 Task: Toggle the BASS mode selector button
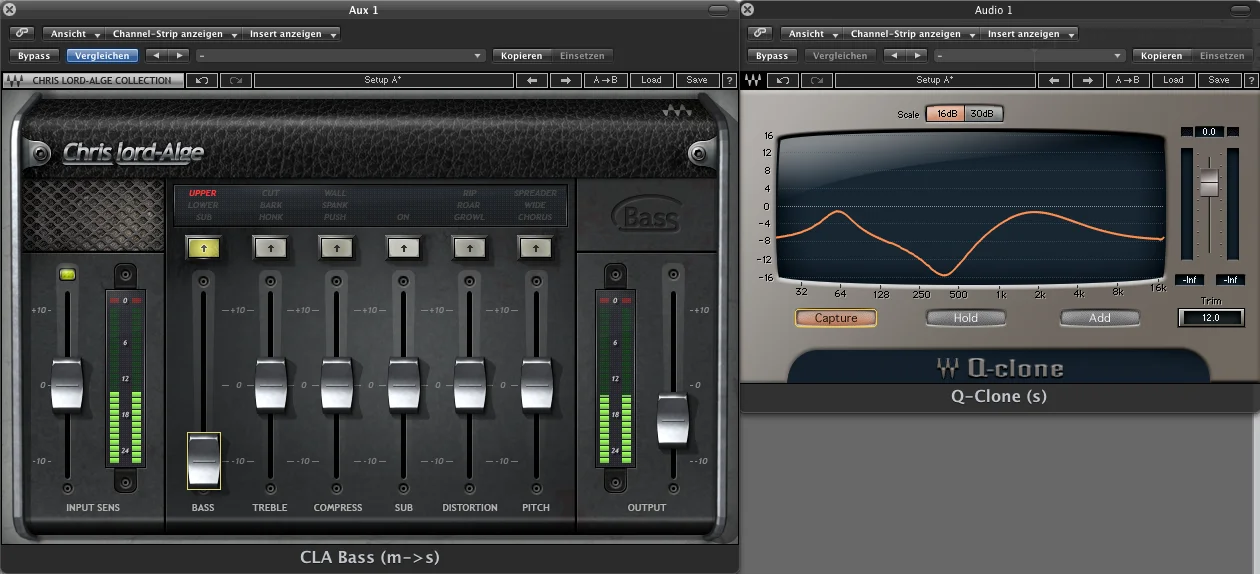click(x=202, y=246)
